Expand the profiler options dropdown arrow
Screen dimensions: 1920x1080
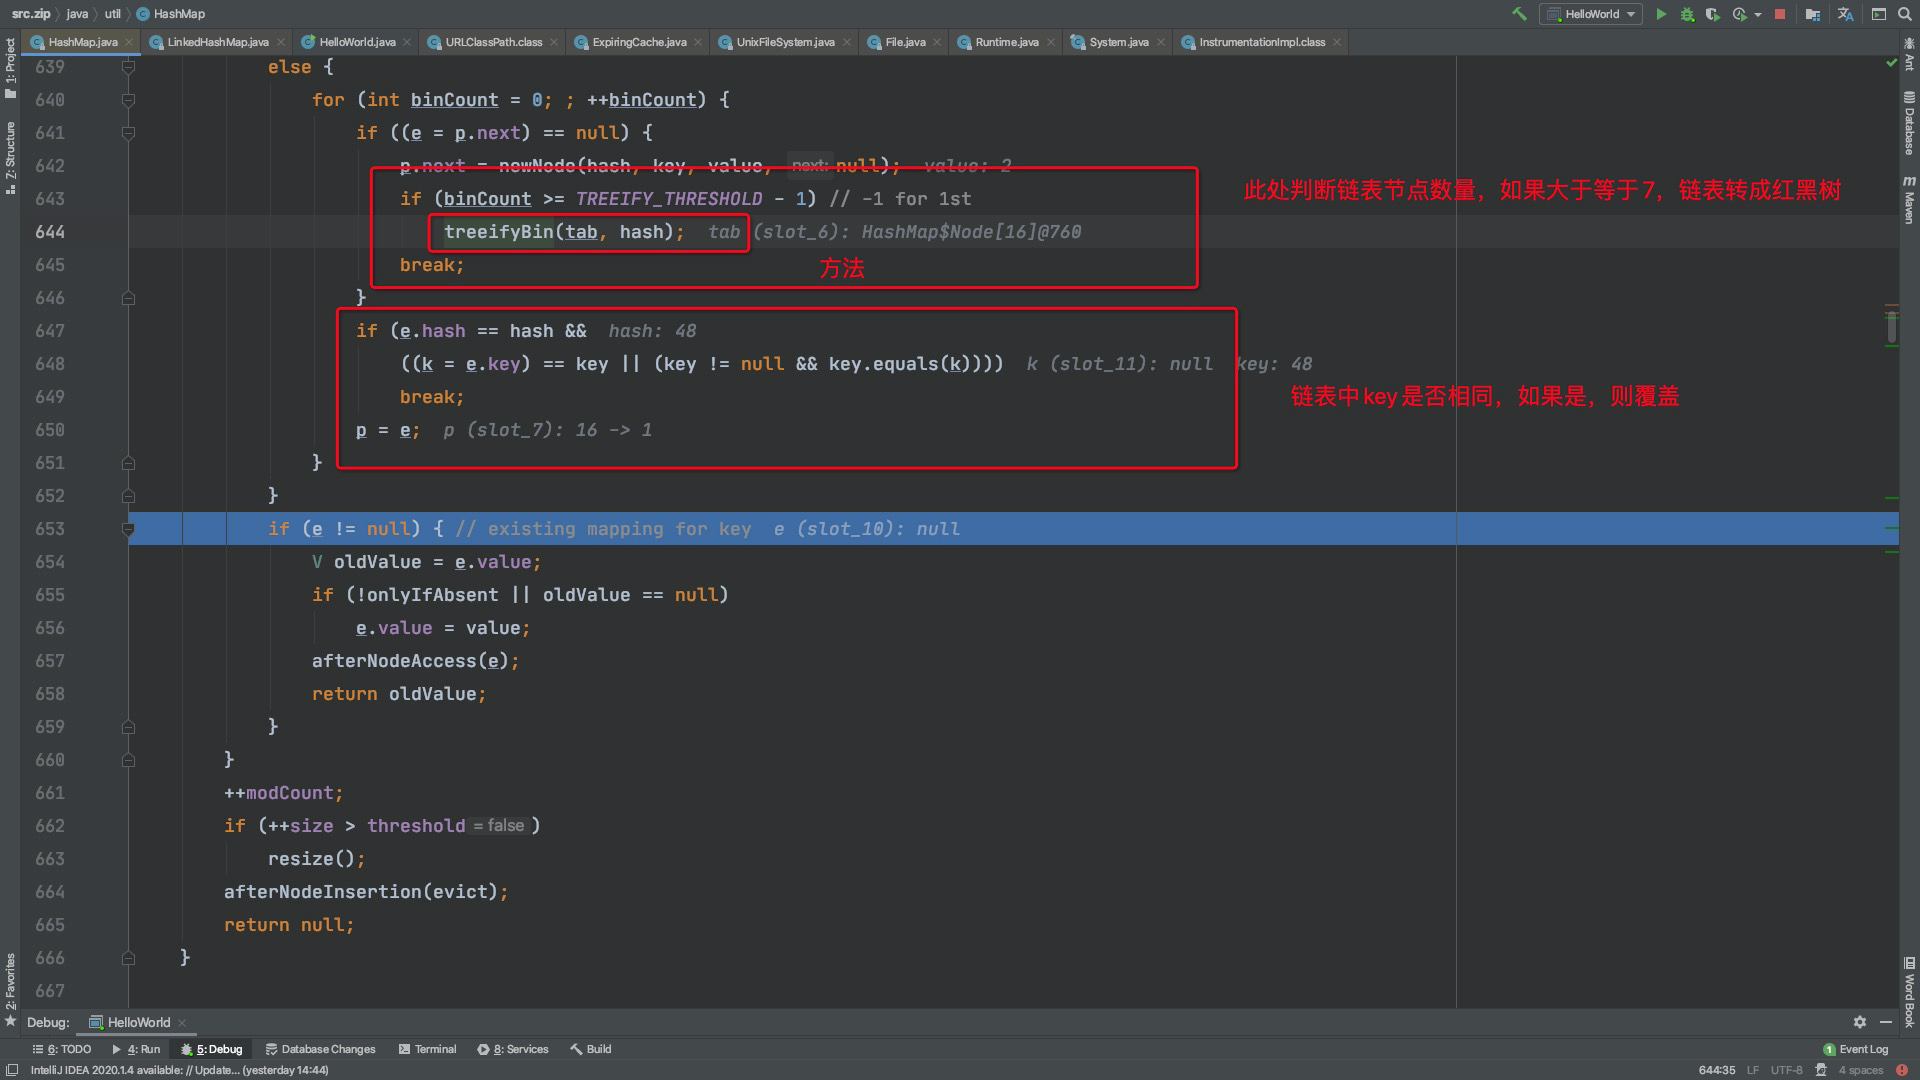click(x=1758, y=15)
